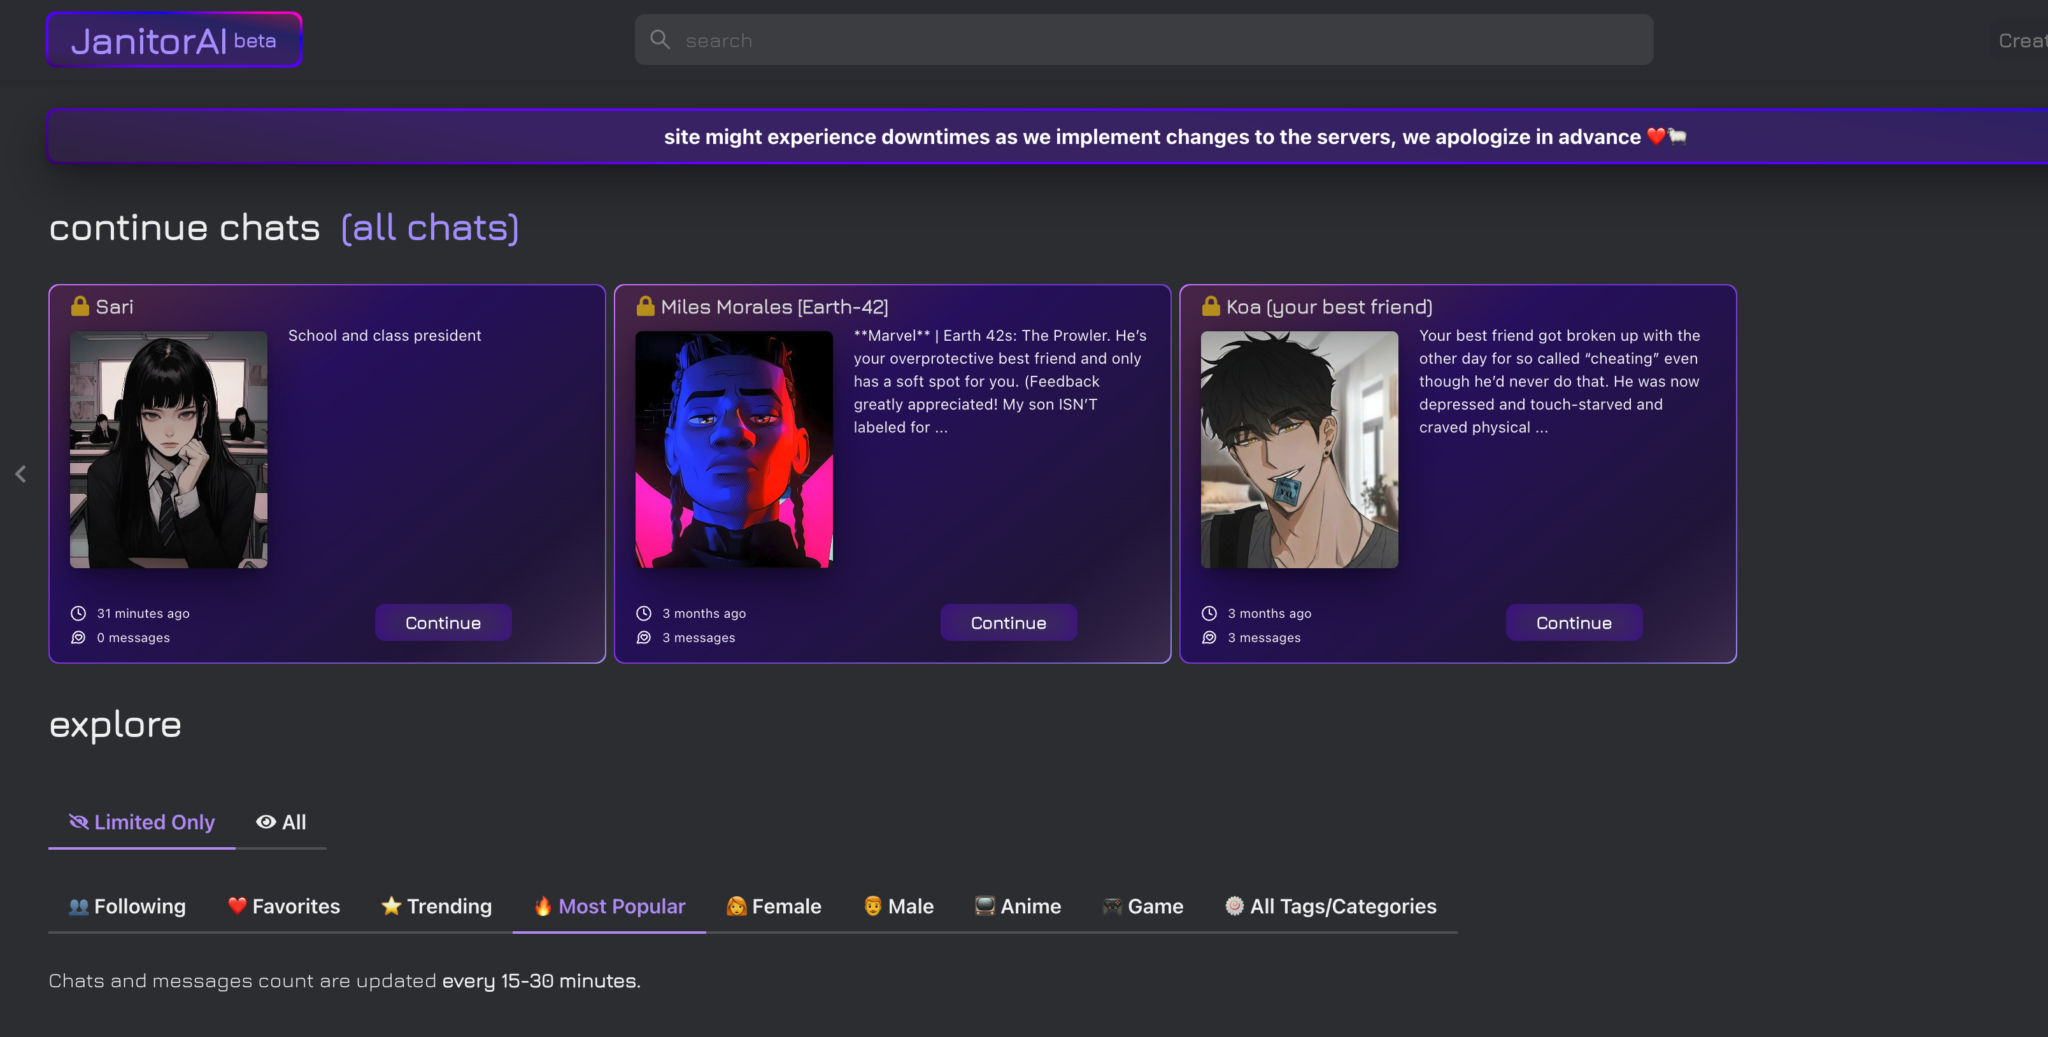Click the search magnifier icon
The image size is (2048, 1037).
click(660, 40)
